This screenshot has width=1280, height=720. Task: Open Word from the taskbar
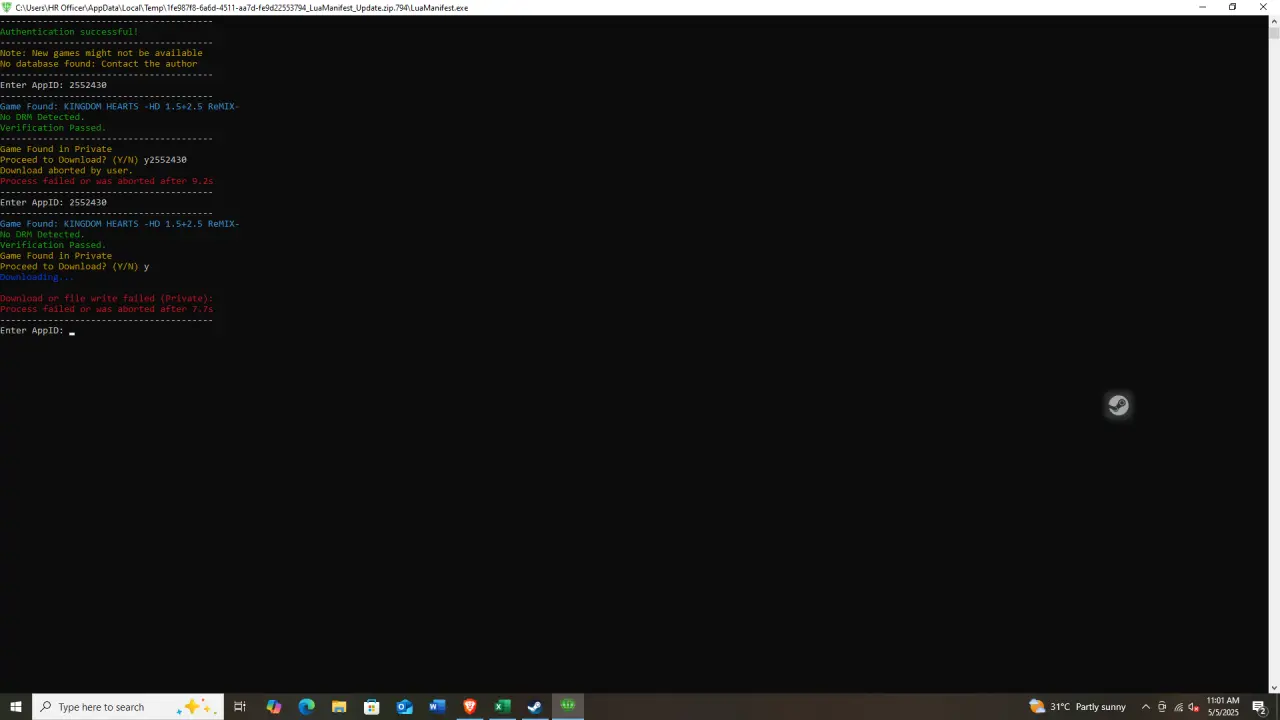[437, 707]
